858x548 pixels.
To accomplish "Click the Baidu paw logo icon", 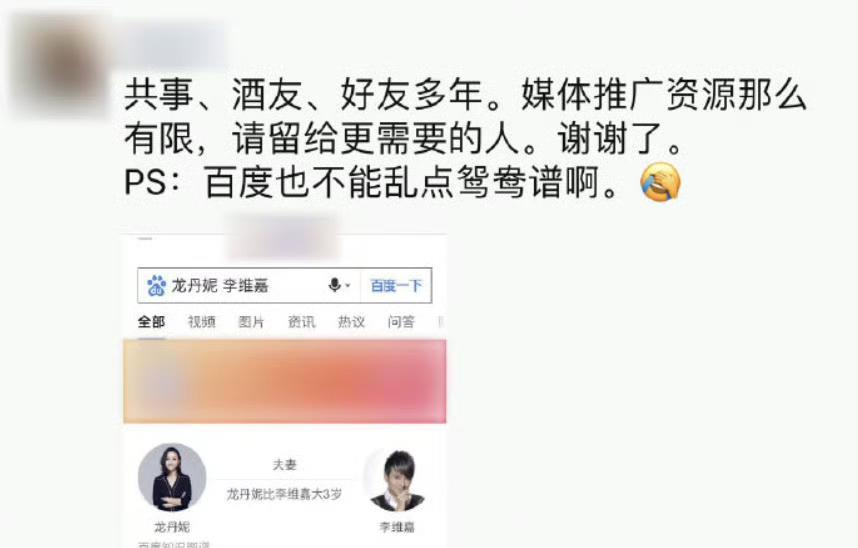I will [156, 286].
